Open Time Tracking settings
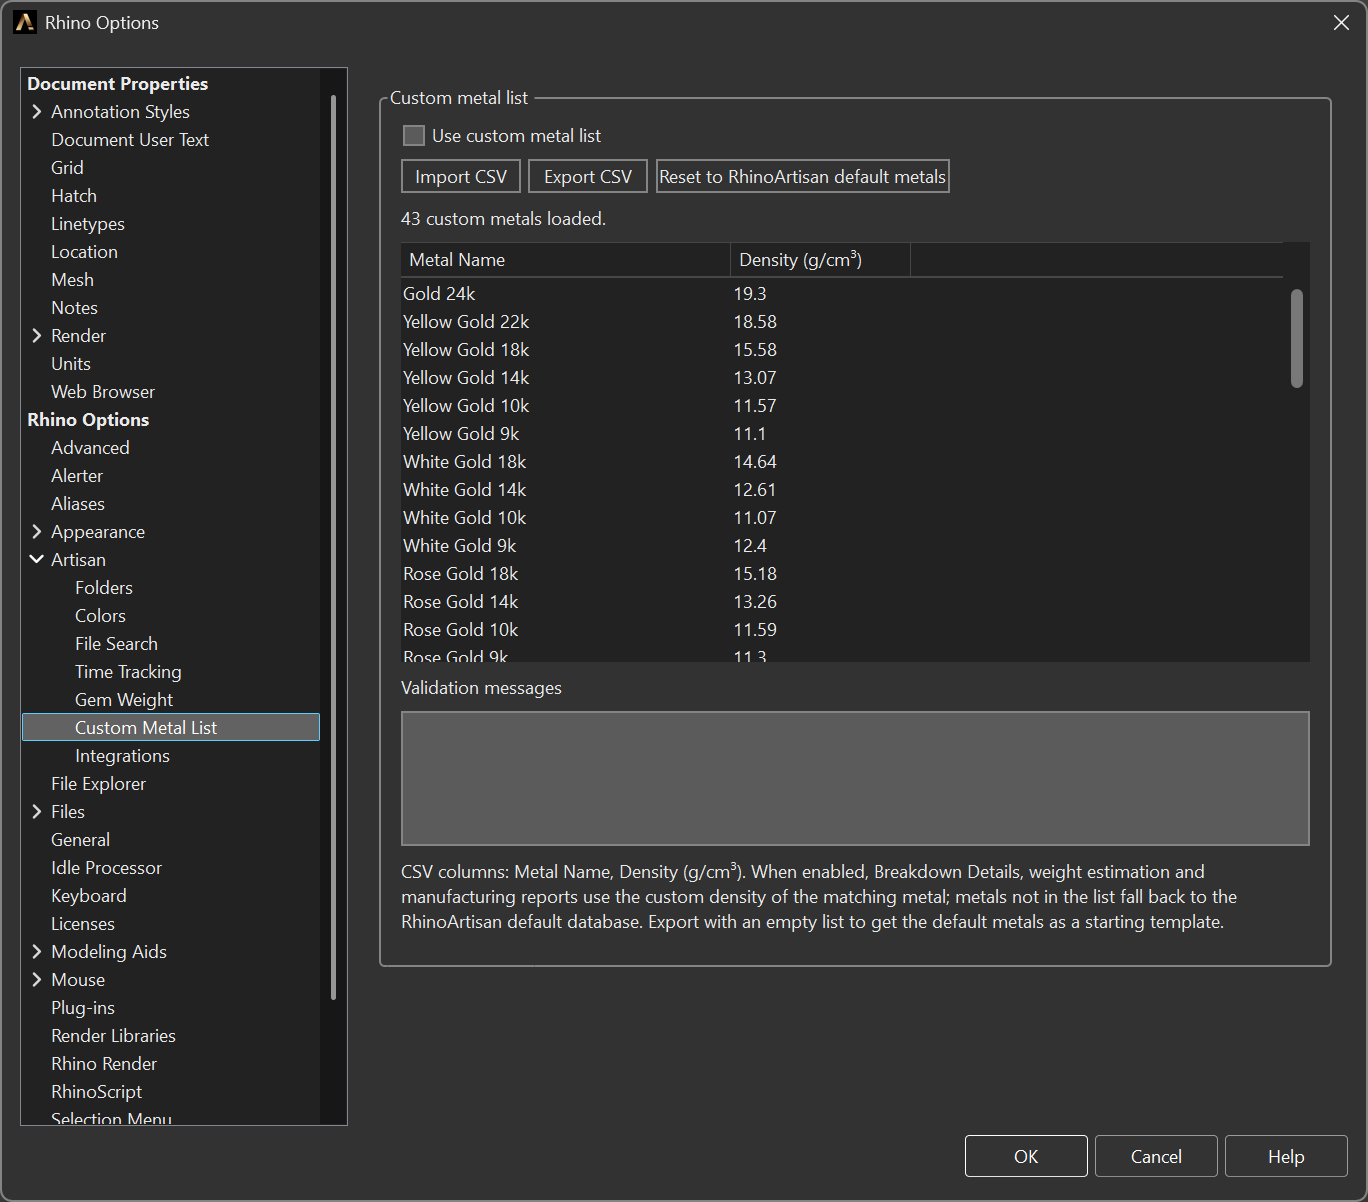The width and height of the screenshot is (1368, 1202). coord(128,671)
